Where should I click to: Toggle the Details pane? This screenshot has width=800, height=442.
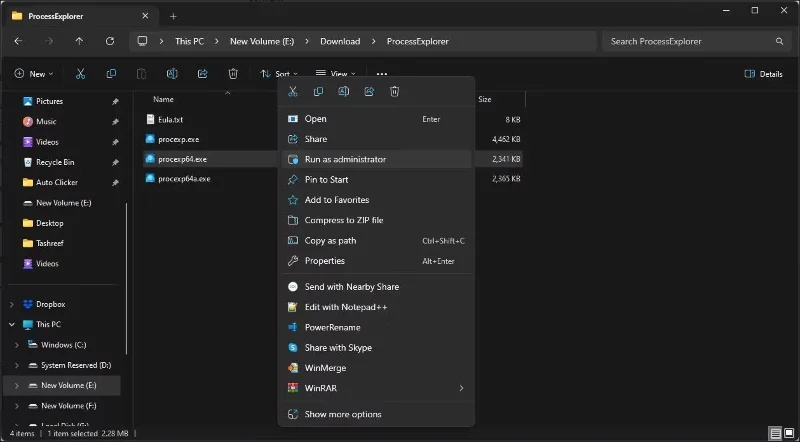click(x=763, y=74)
